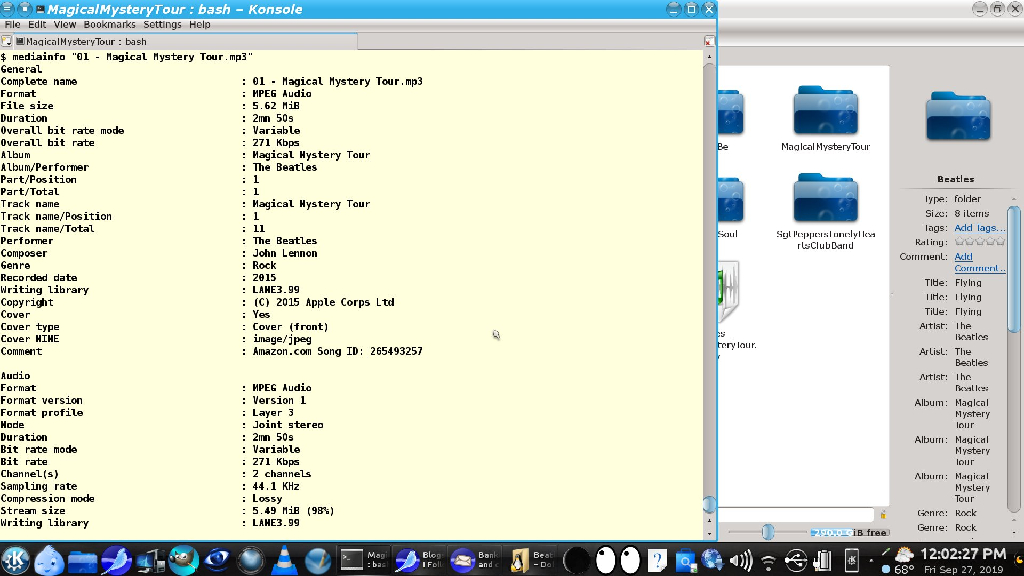Open the Settings menu in Konsole

point(162,24)
